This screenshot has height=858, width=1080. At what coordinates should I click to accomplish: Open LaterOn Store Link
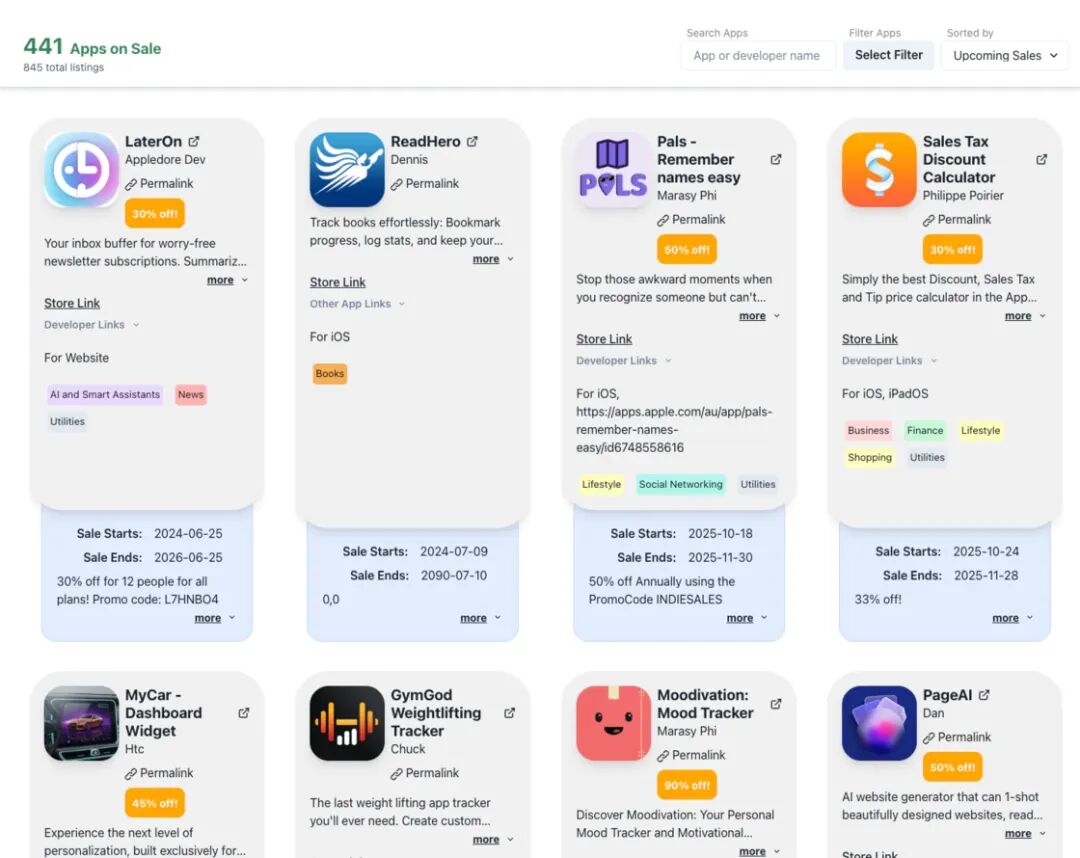click(72, 304)
